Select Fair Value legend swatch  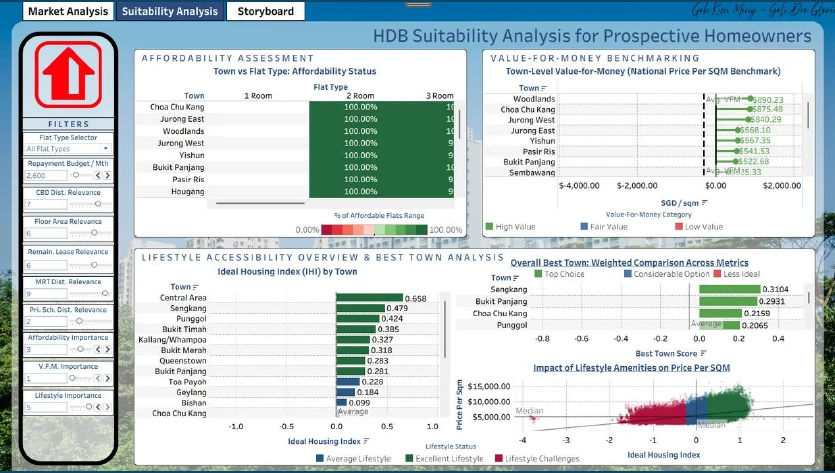(x=584, y=226)
